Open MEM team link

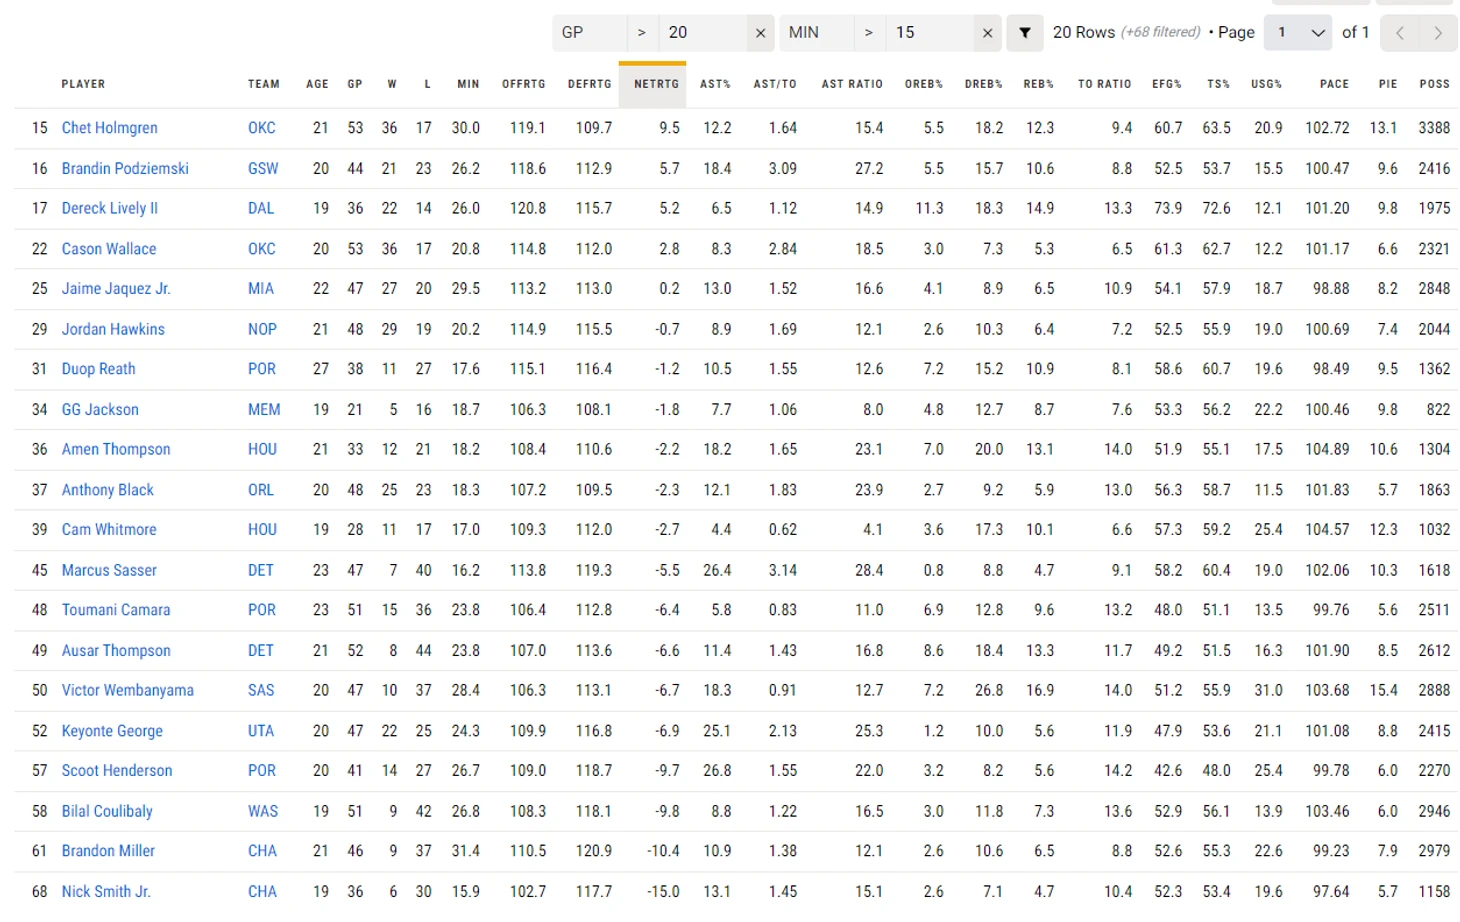(x=264, y=410)
